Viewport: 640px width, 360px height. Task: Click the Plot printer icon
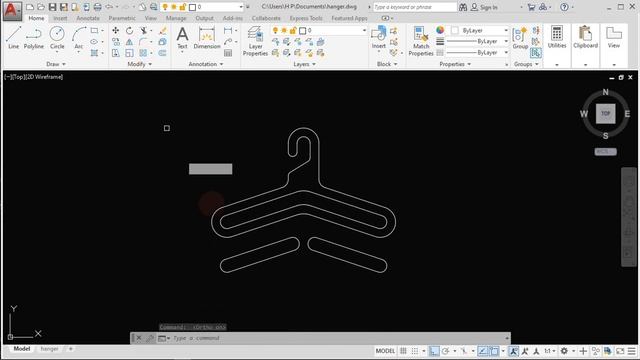pyautogui.click(x=98, y=7)
